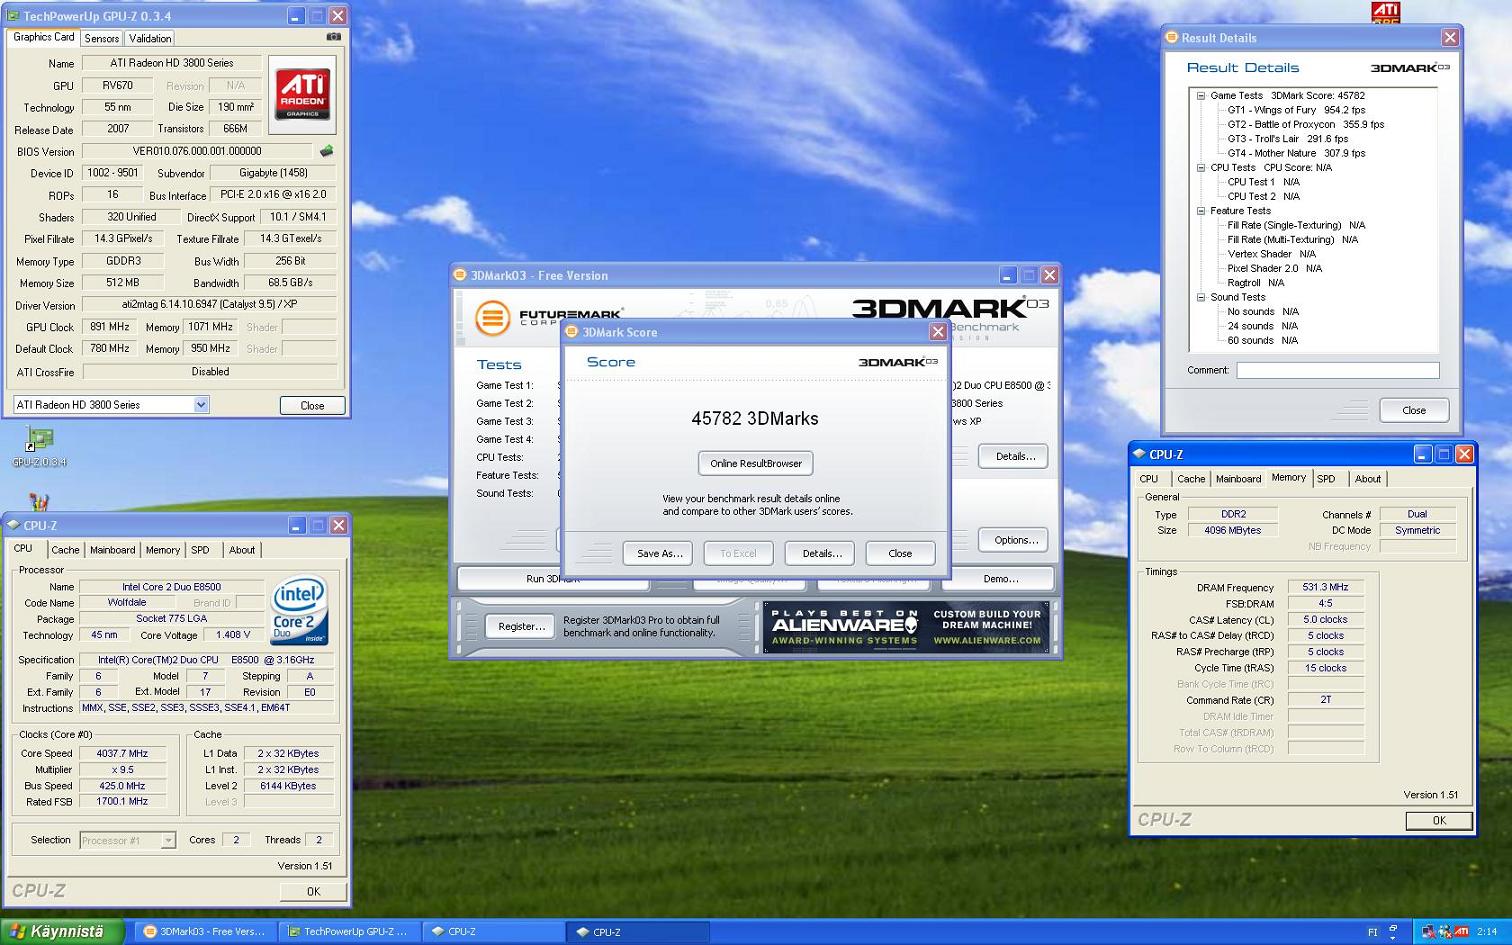The image size is (1512, 945).
Task: Click the messenger tray icon with red X
Action: (x=1445, y=931)
